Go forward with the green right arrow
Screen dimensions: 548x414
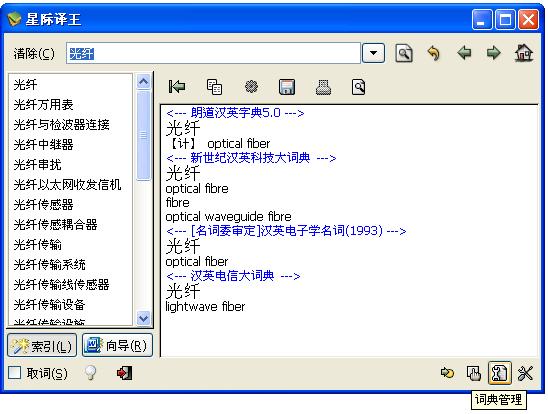tap(493, 53)
